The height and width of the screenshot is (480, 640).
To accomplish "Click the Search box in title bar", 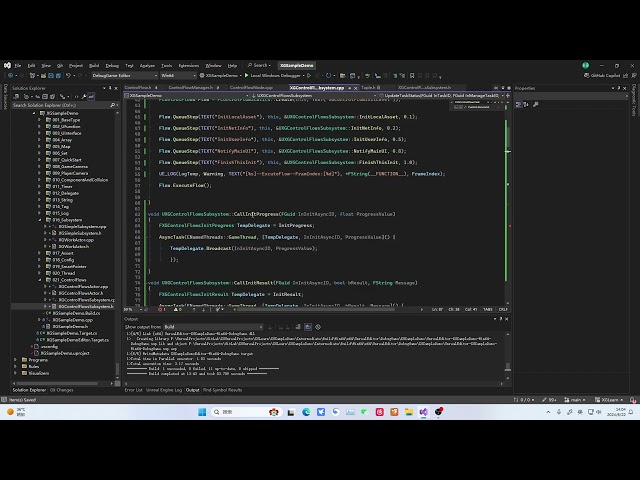I will pyautogui.click(x=259, y=65).
